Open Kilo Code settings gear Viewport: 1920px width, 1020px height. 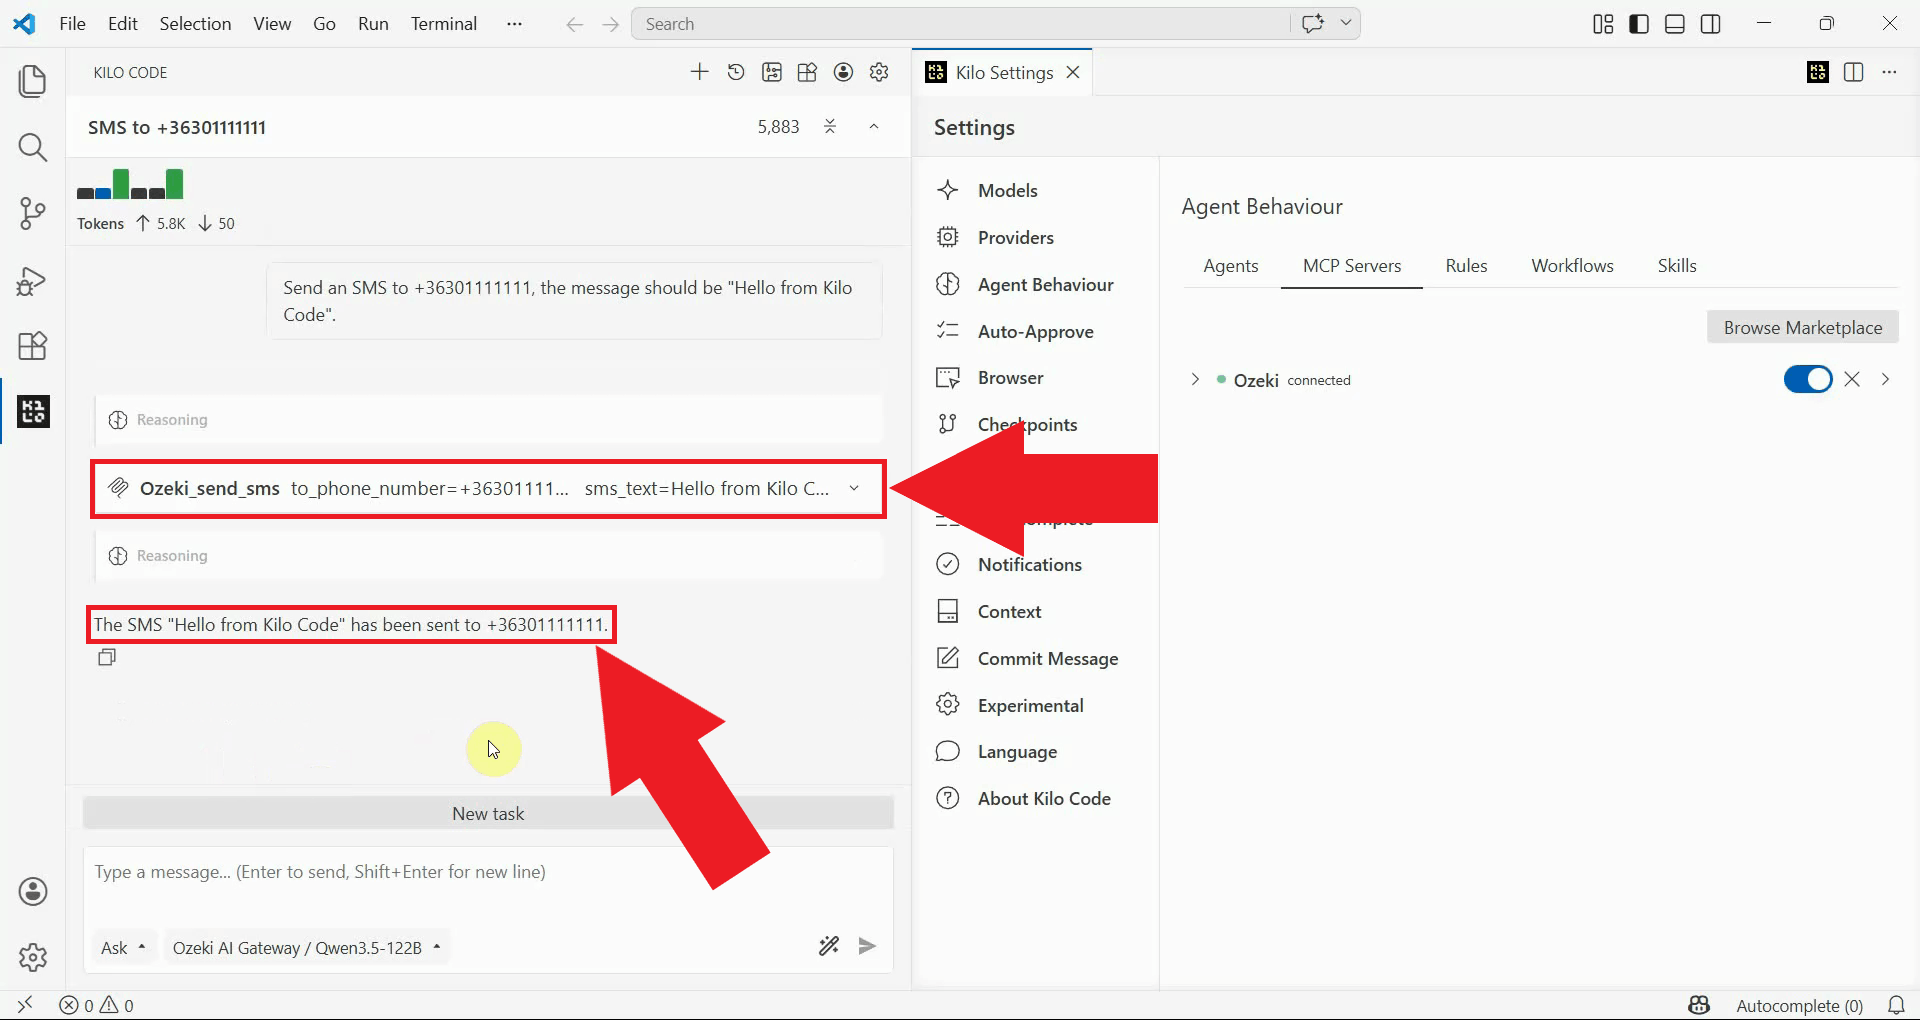[x=880, y=72]
